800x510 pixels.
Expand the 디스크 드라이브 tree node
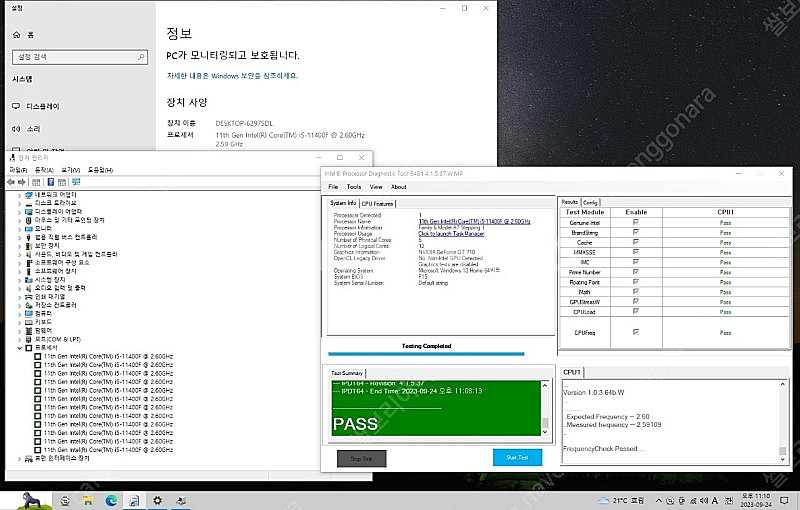coord(19,203)
